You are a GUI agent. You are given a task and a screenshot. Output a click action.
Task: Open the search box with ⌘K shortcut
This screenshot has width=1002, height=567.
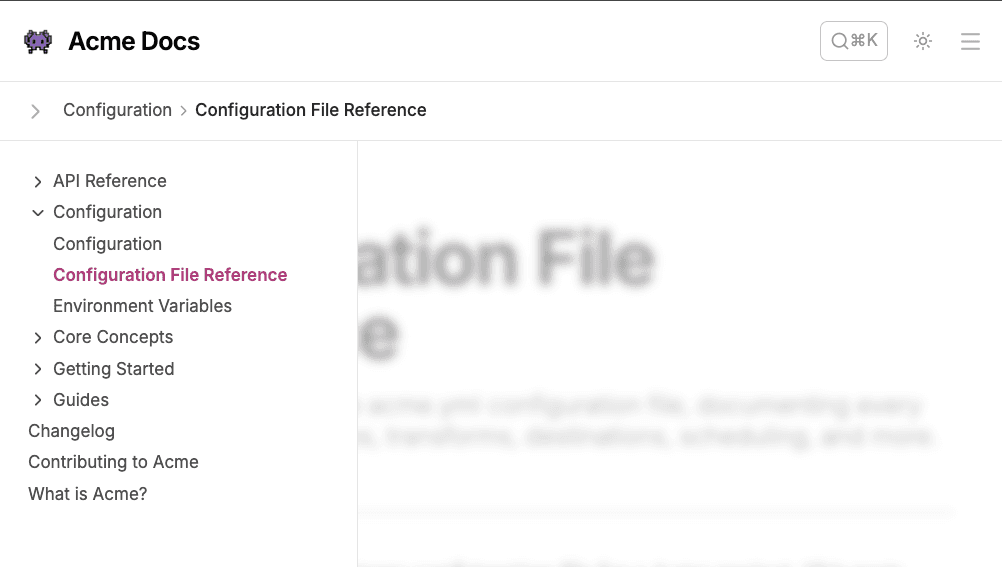coord(853,41)
